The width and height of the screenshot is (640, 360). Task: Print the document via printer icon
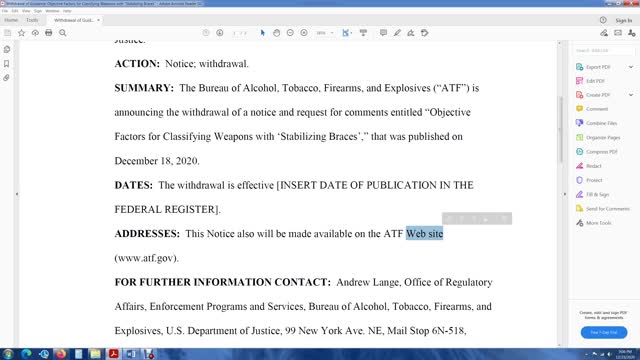(49, 33)
